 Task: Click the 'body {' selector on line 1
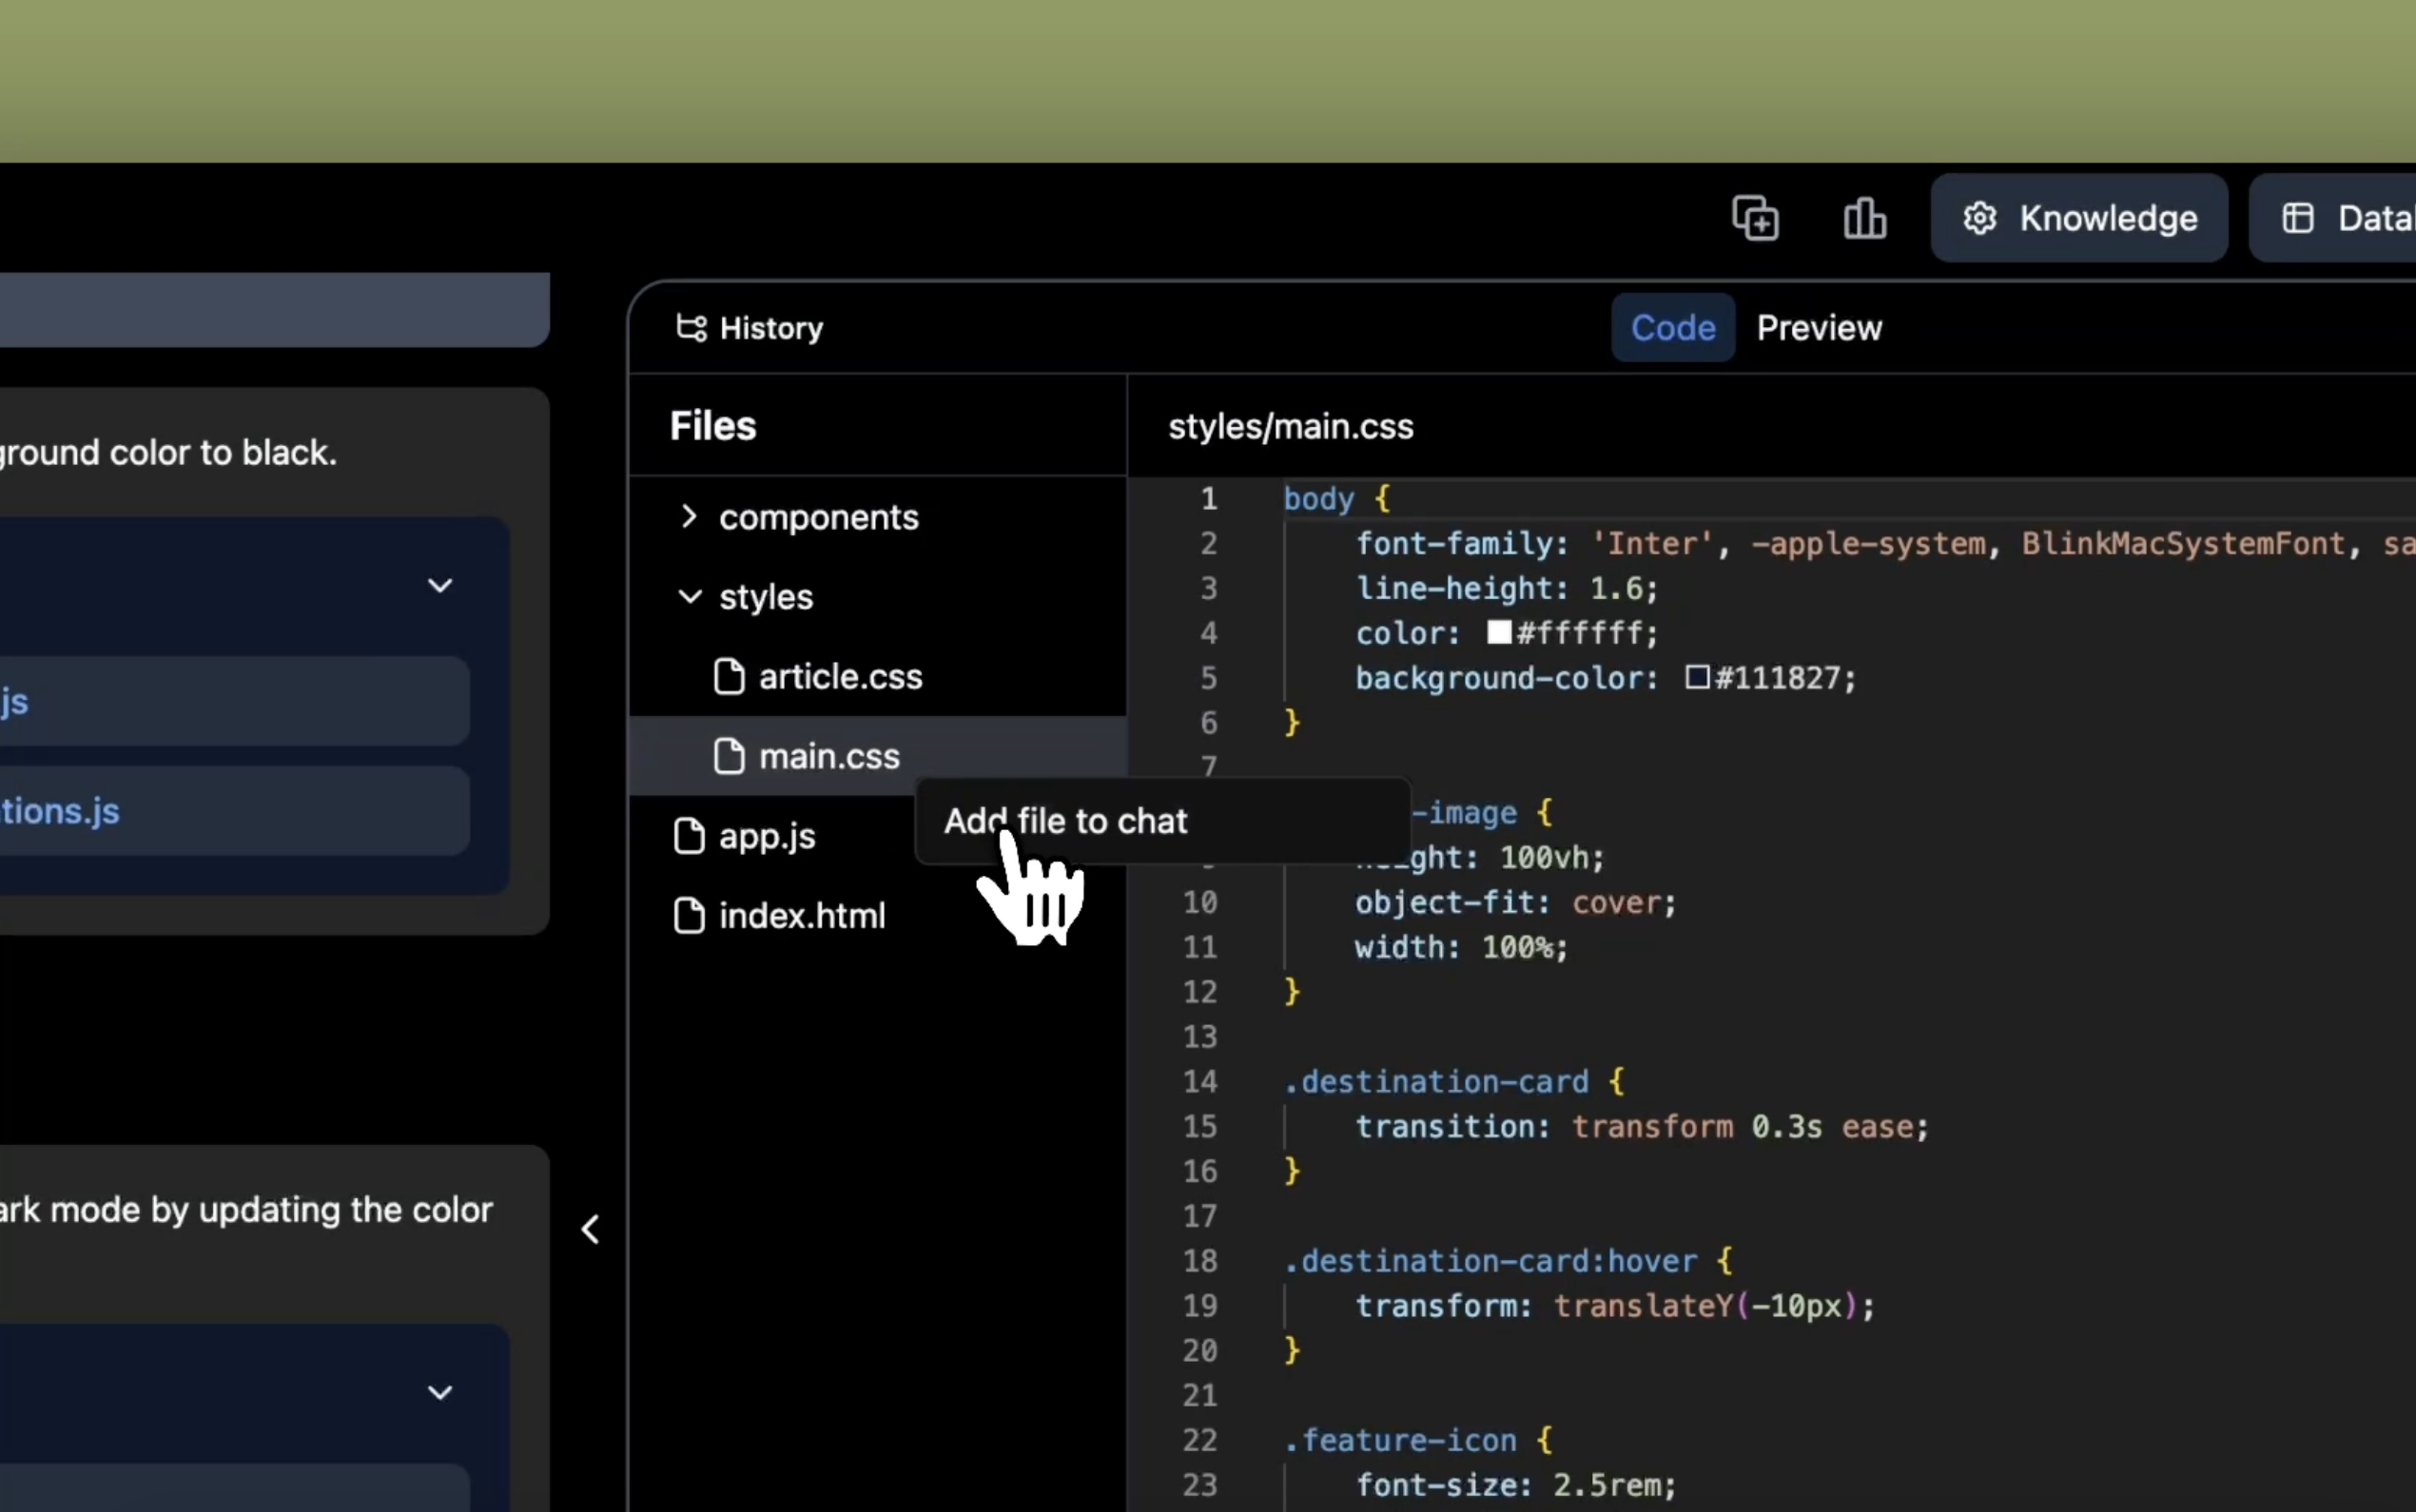1337,498
